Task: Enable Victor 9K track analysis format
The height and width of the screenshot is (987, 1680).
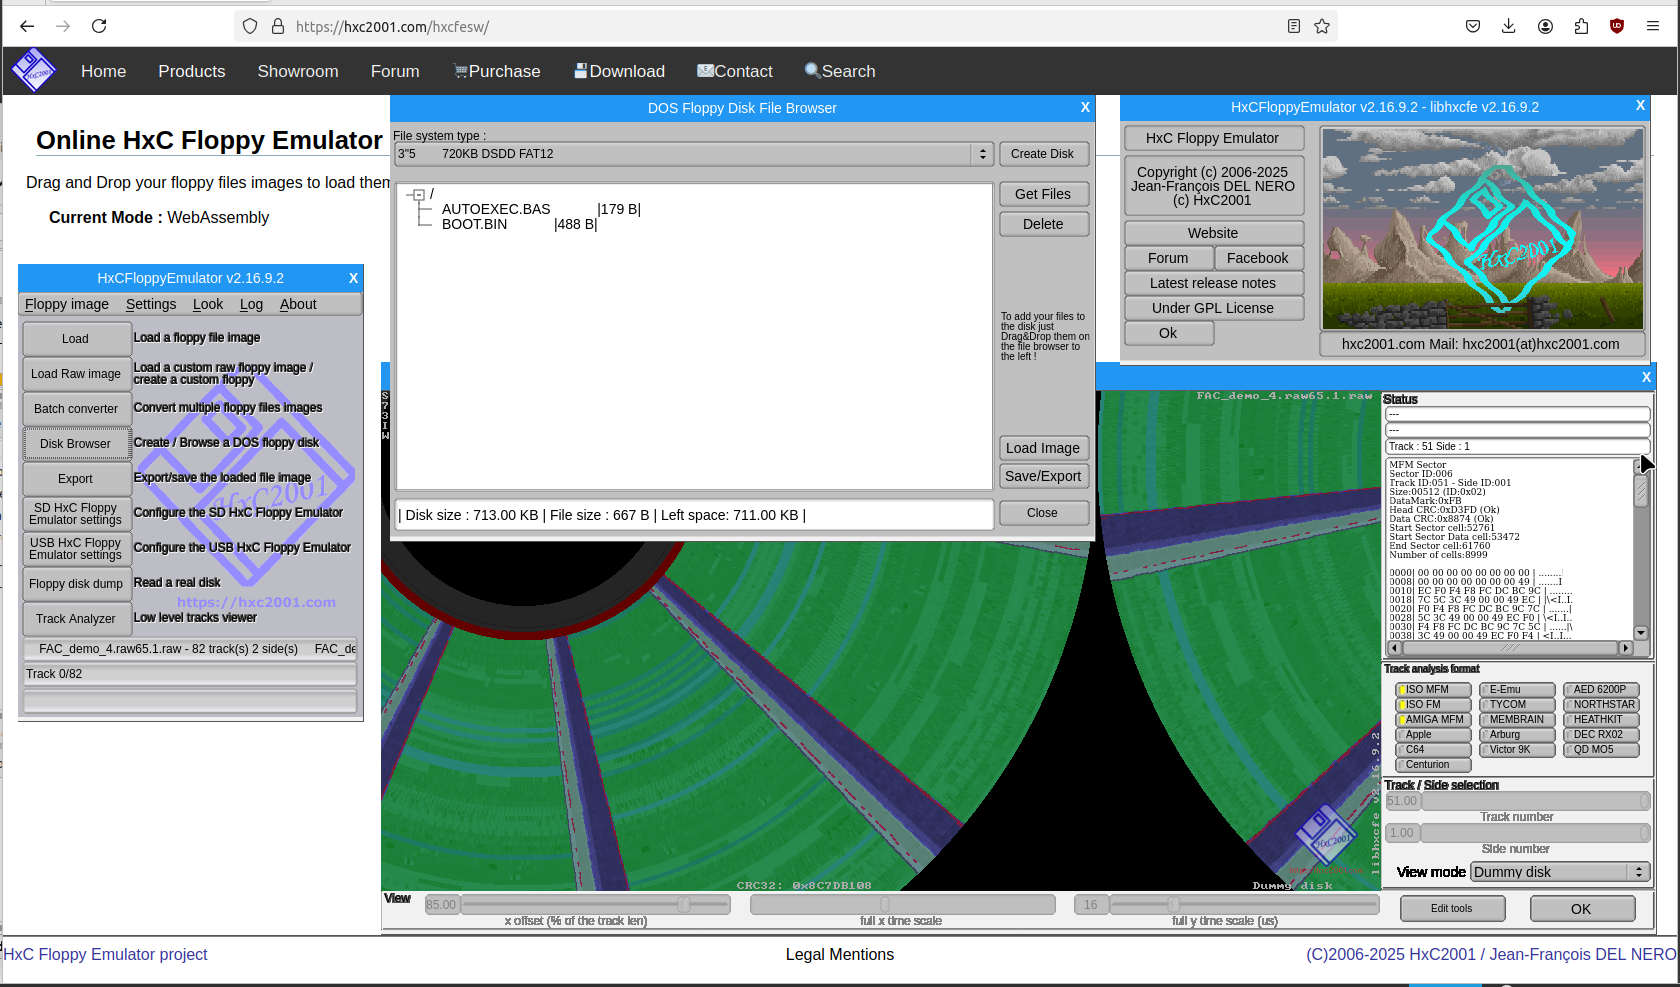Action: 1517,749
